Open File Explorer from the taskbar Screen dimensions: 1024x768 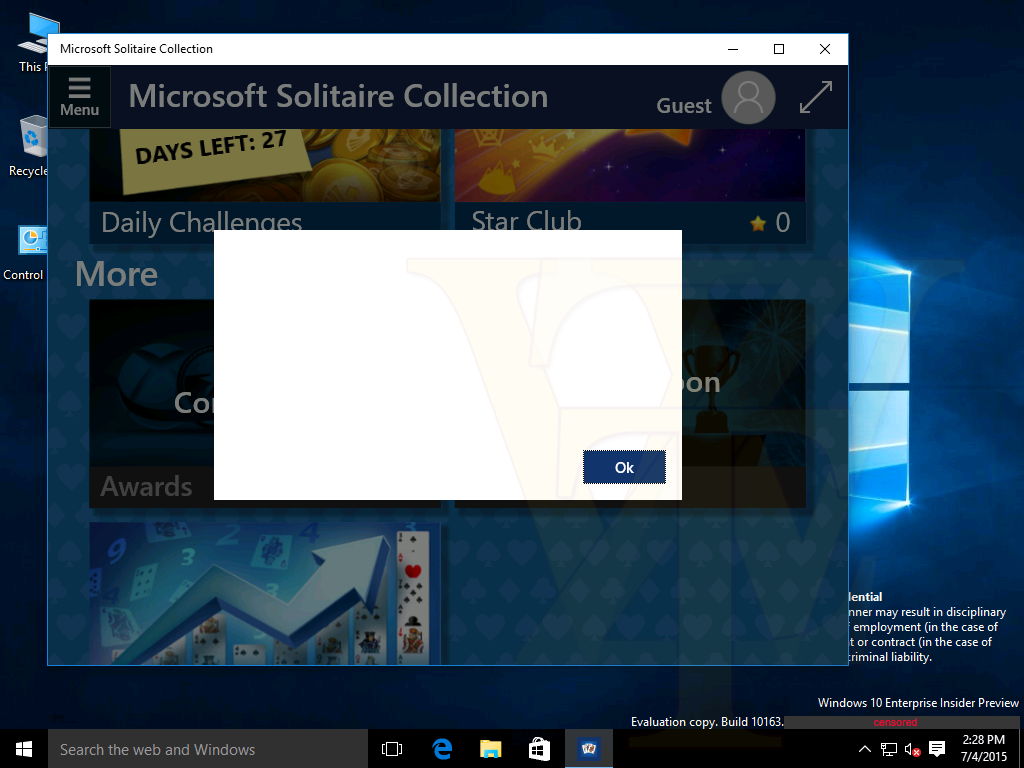click(490, 749)
